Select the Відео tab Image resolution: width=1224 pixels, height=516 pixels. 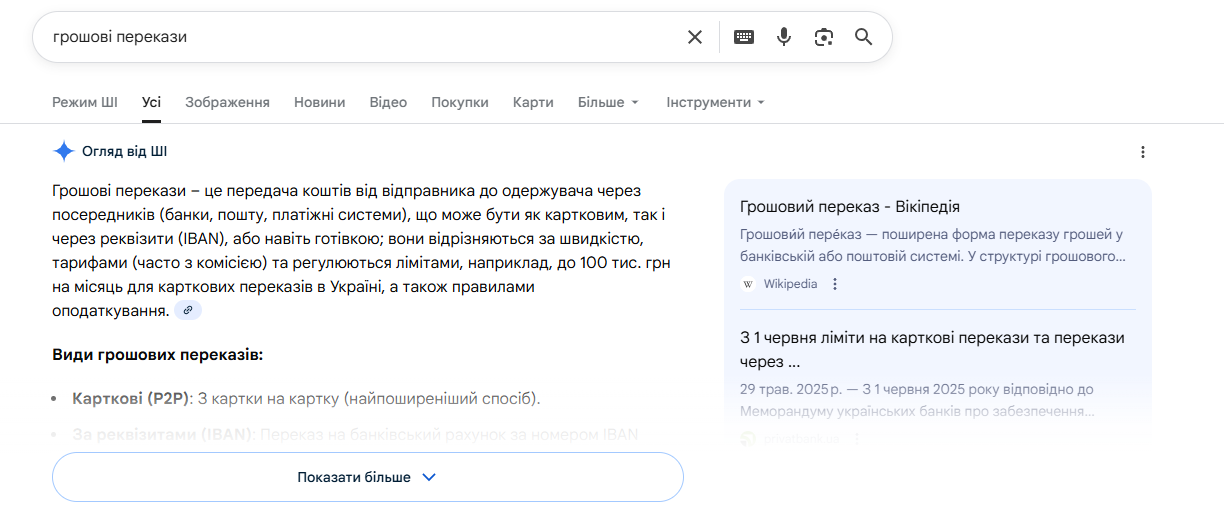[x=388, y=102]
